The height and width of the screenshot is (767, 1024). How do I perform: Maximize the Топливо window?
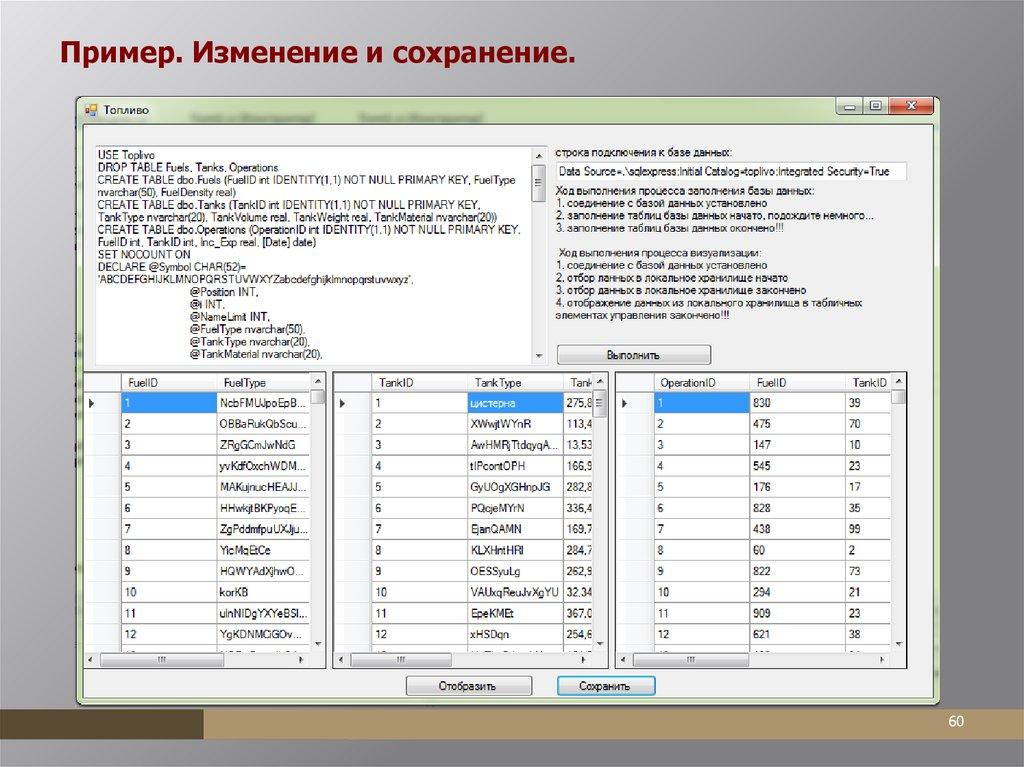(x=875, y=106)
